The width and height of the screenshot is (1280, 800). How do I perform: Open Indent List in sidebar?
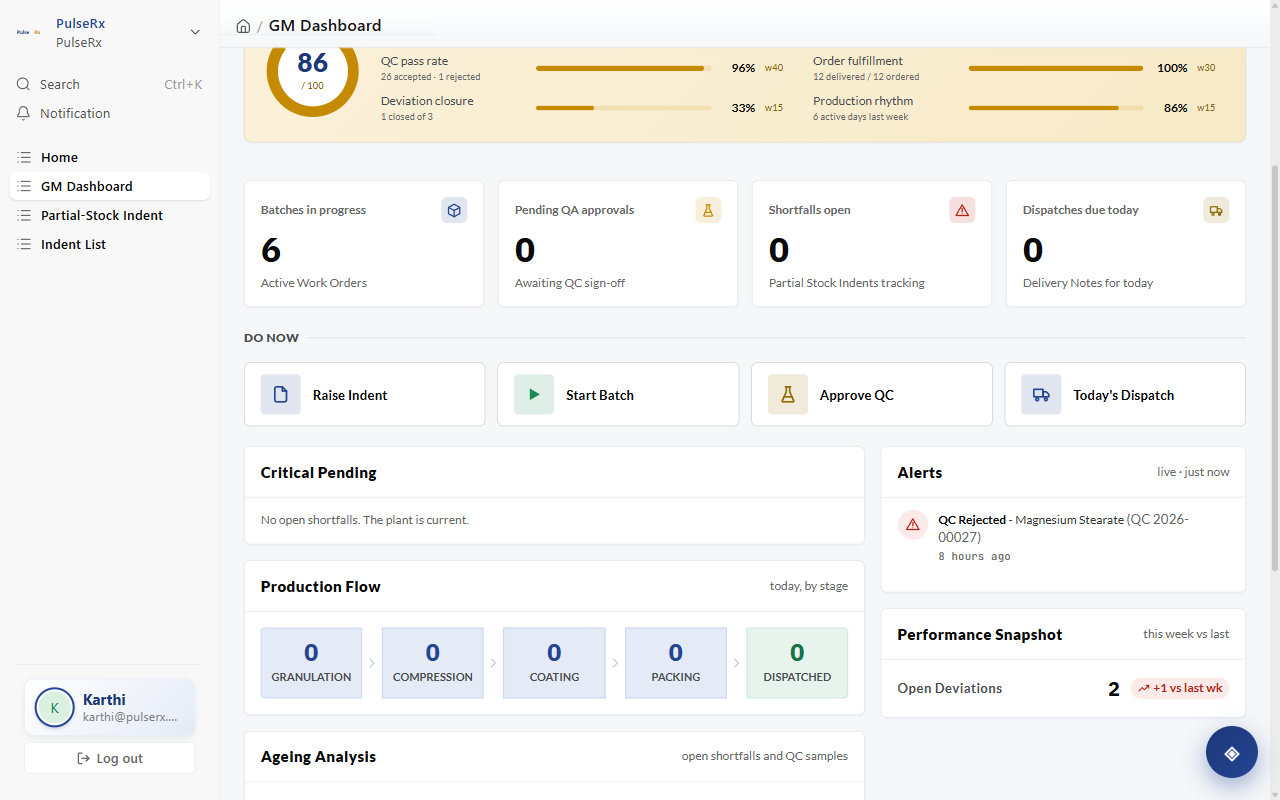[110, 244]
